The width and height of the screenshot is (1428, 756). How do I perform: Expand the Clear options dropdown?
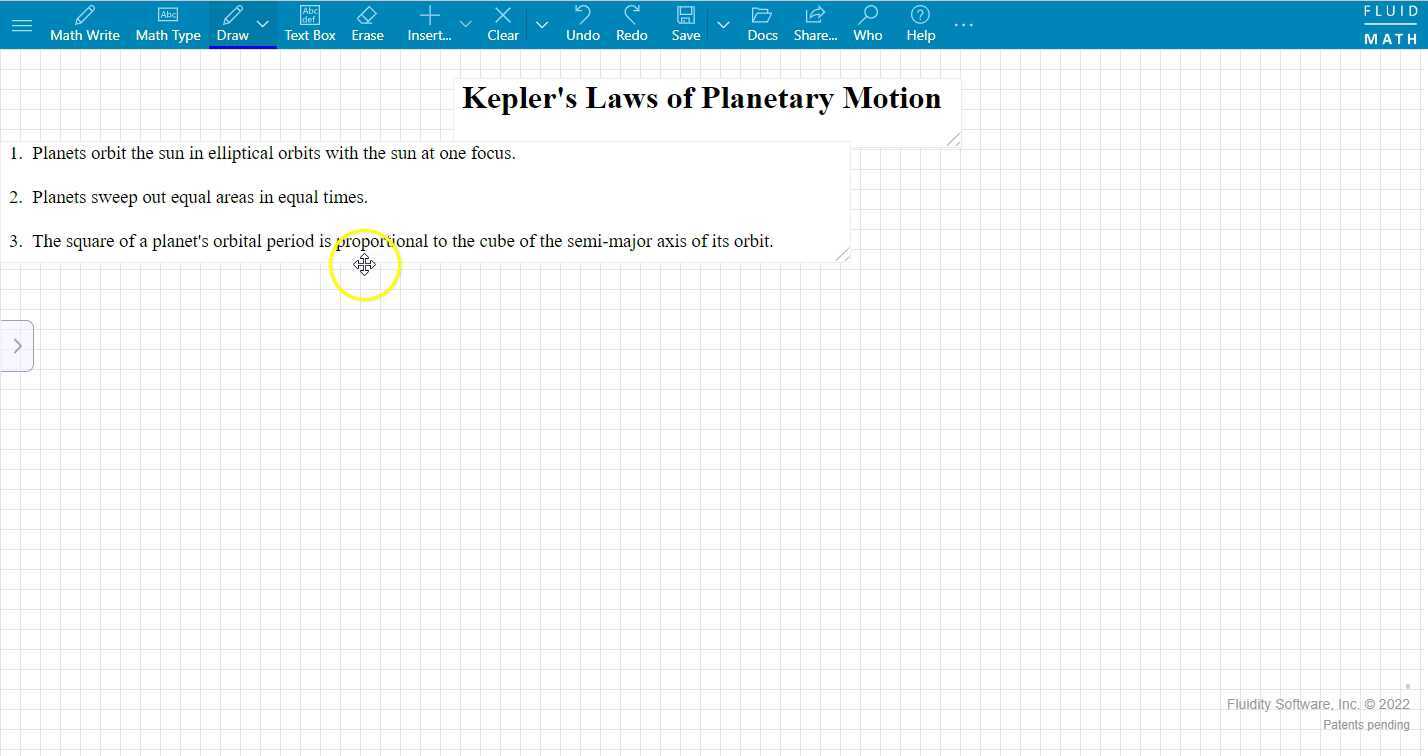542,24
